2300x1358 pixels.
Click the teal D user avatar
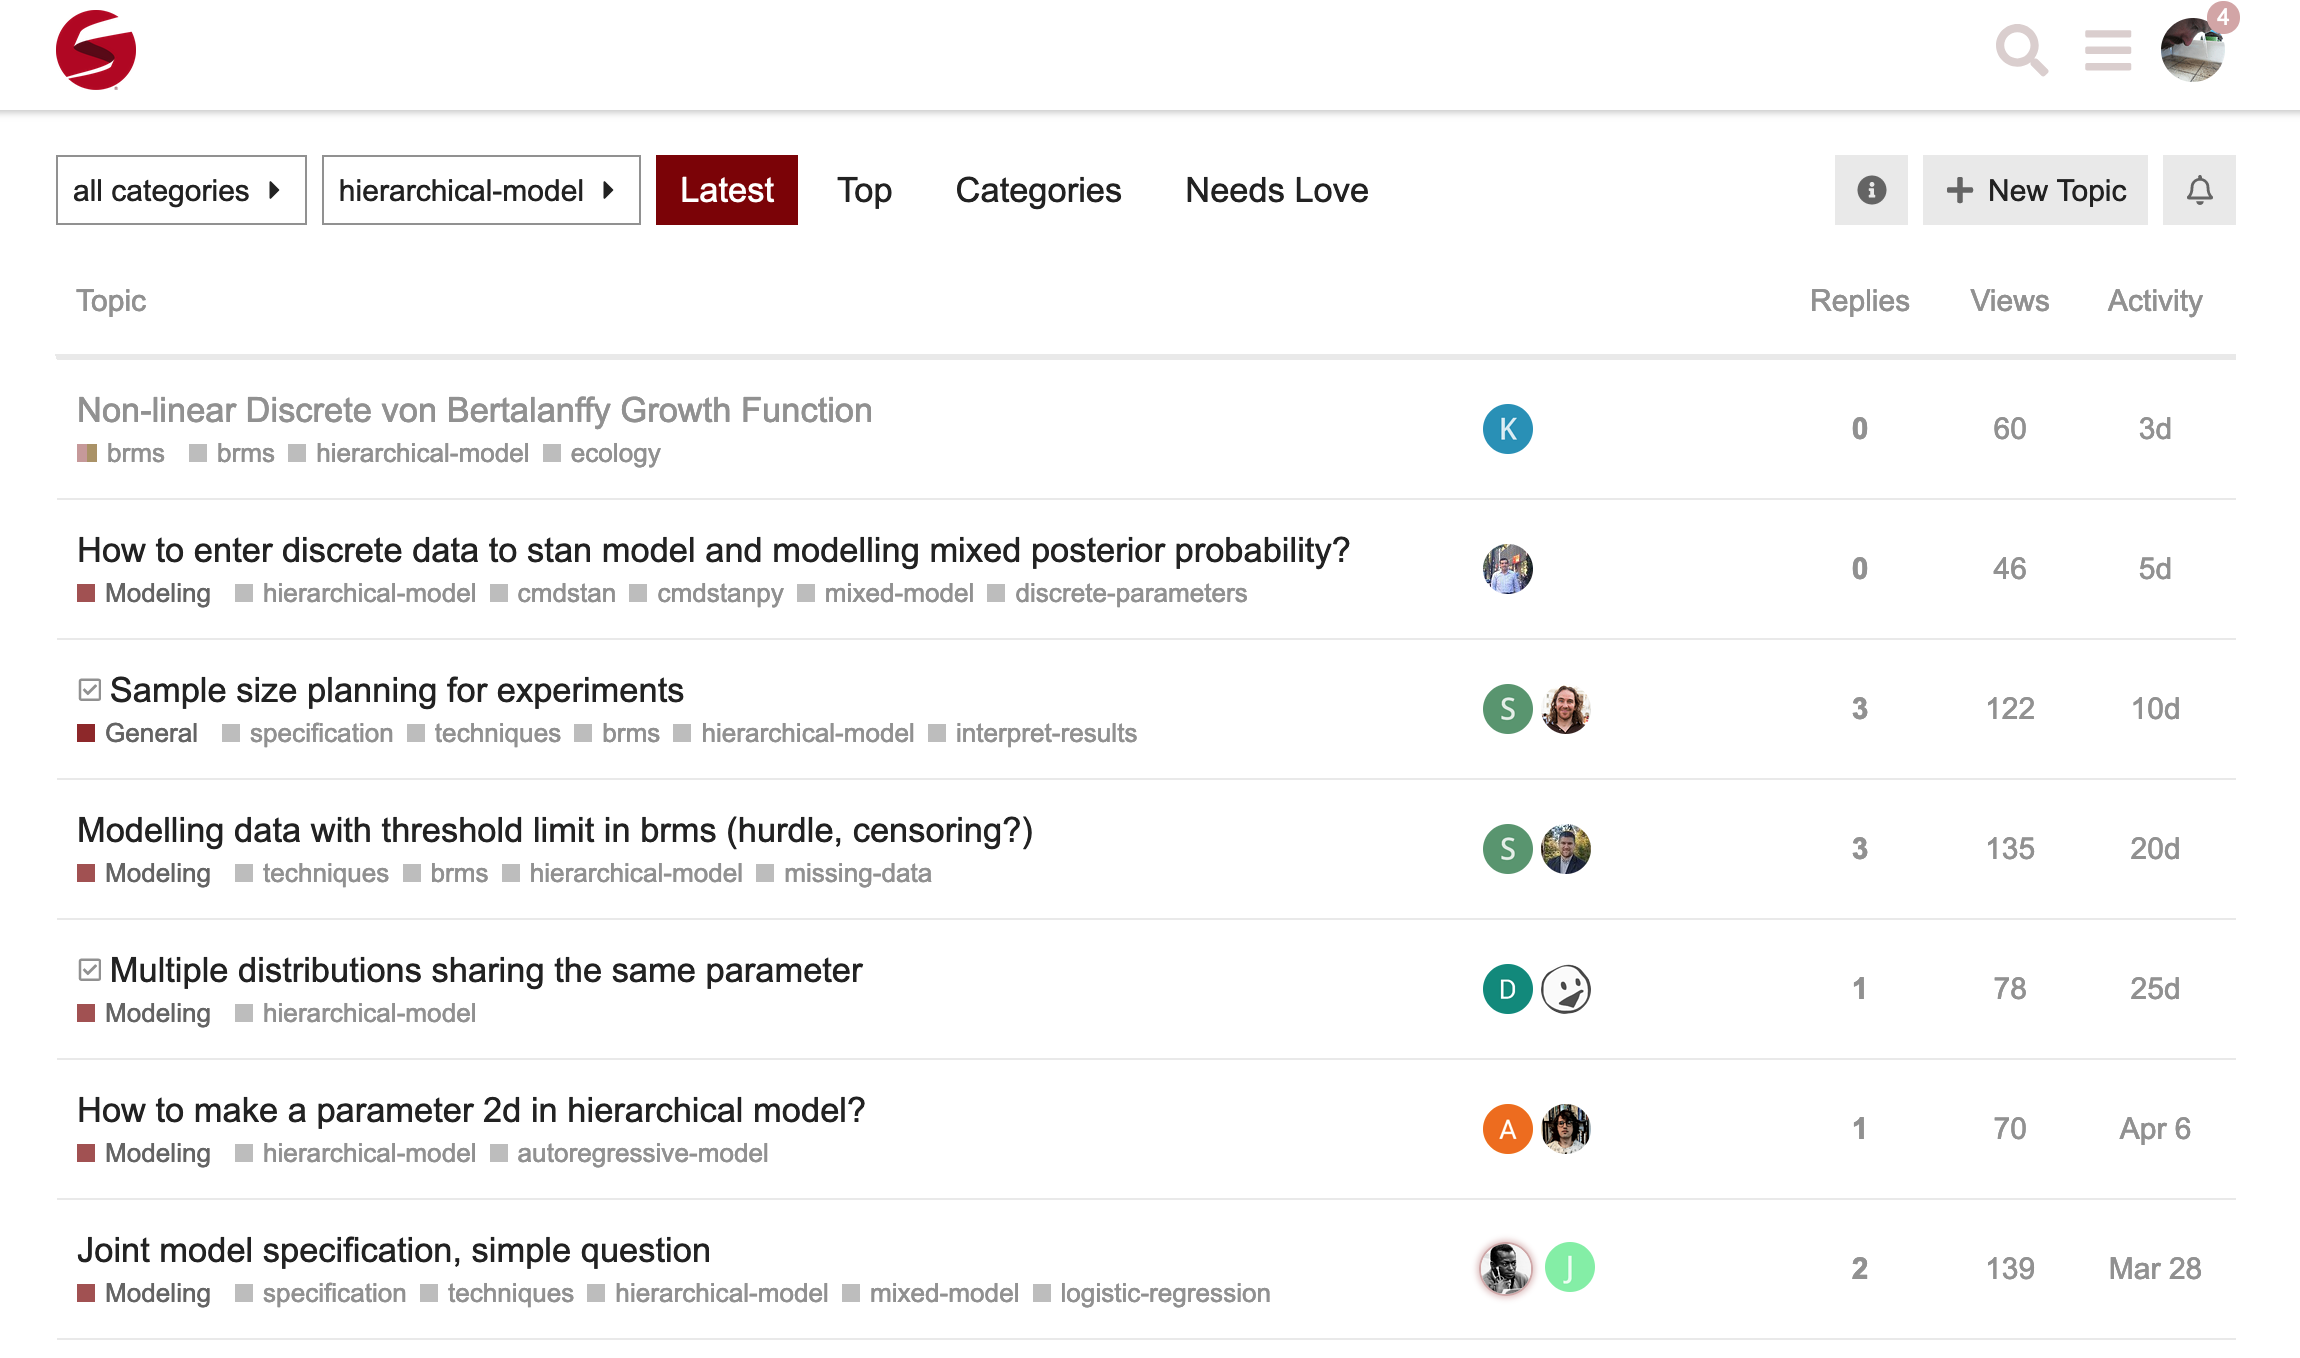(1507, 989)
